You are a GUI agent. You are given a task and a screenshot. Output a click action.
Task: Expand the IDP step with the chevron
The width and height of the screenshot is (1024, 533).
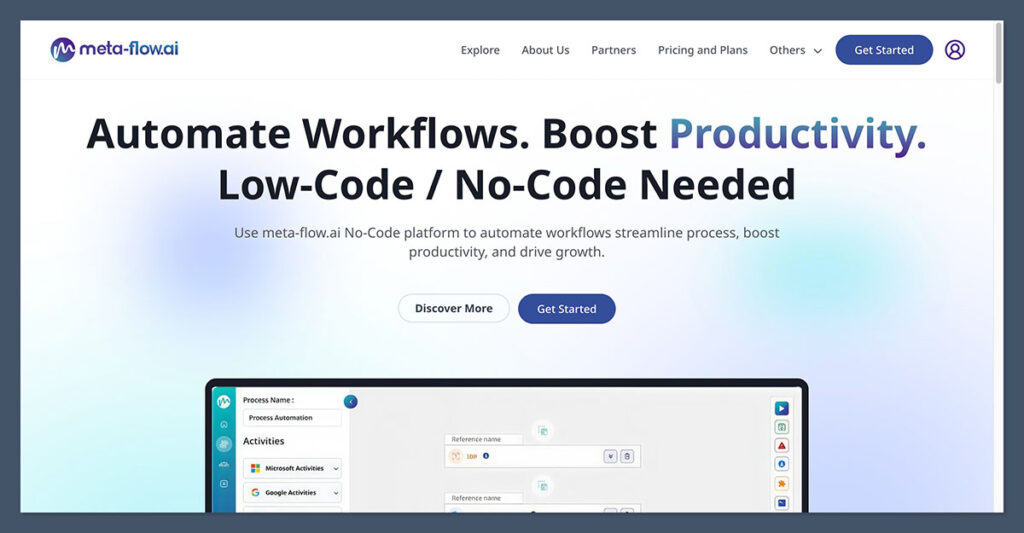[610, 457]
